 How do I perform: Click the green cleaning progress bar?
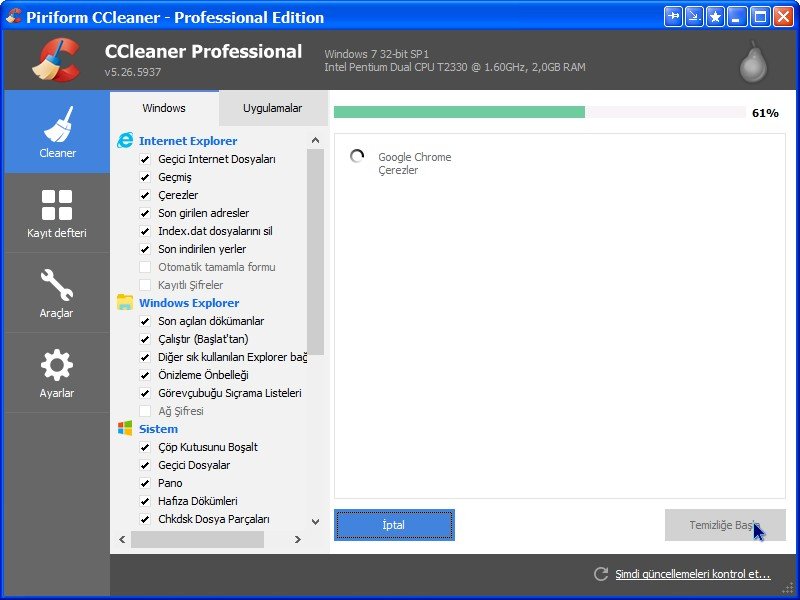(459, 112)
